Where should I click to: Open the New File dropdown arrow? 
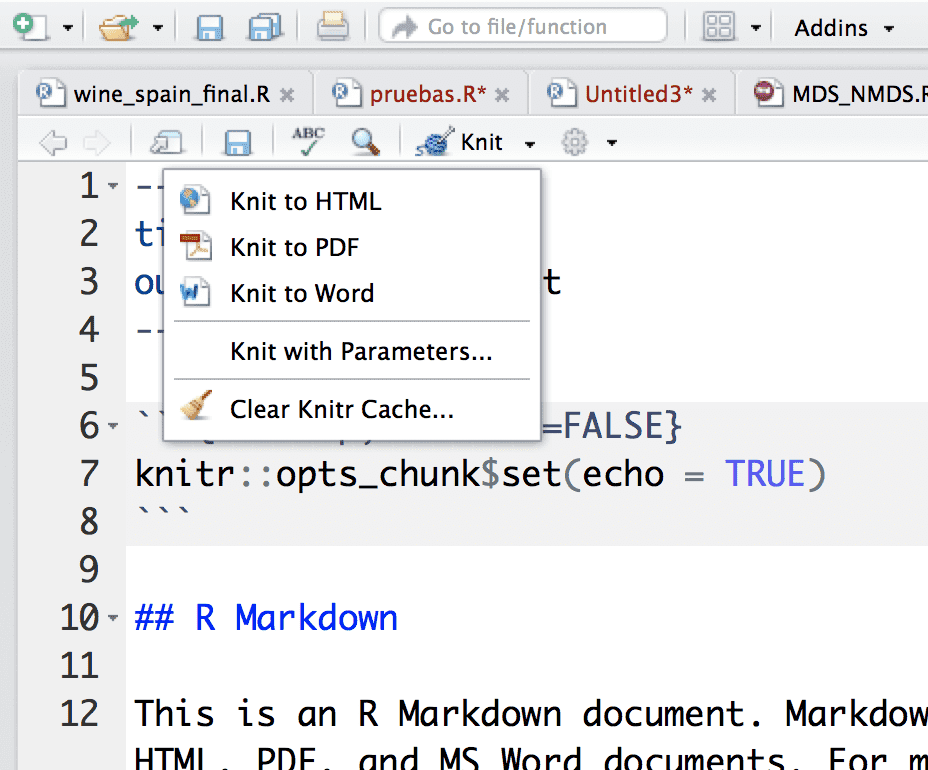[68, 28]
